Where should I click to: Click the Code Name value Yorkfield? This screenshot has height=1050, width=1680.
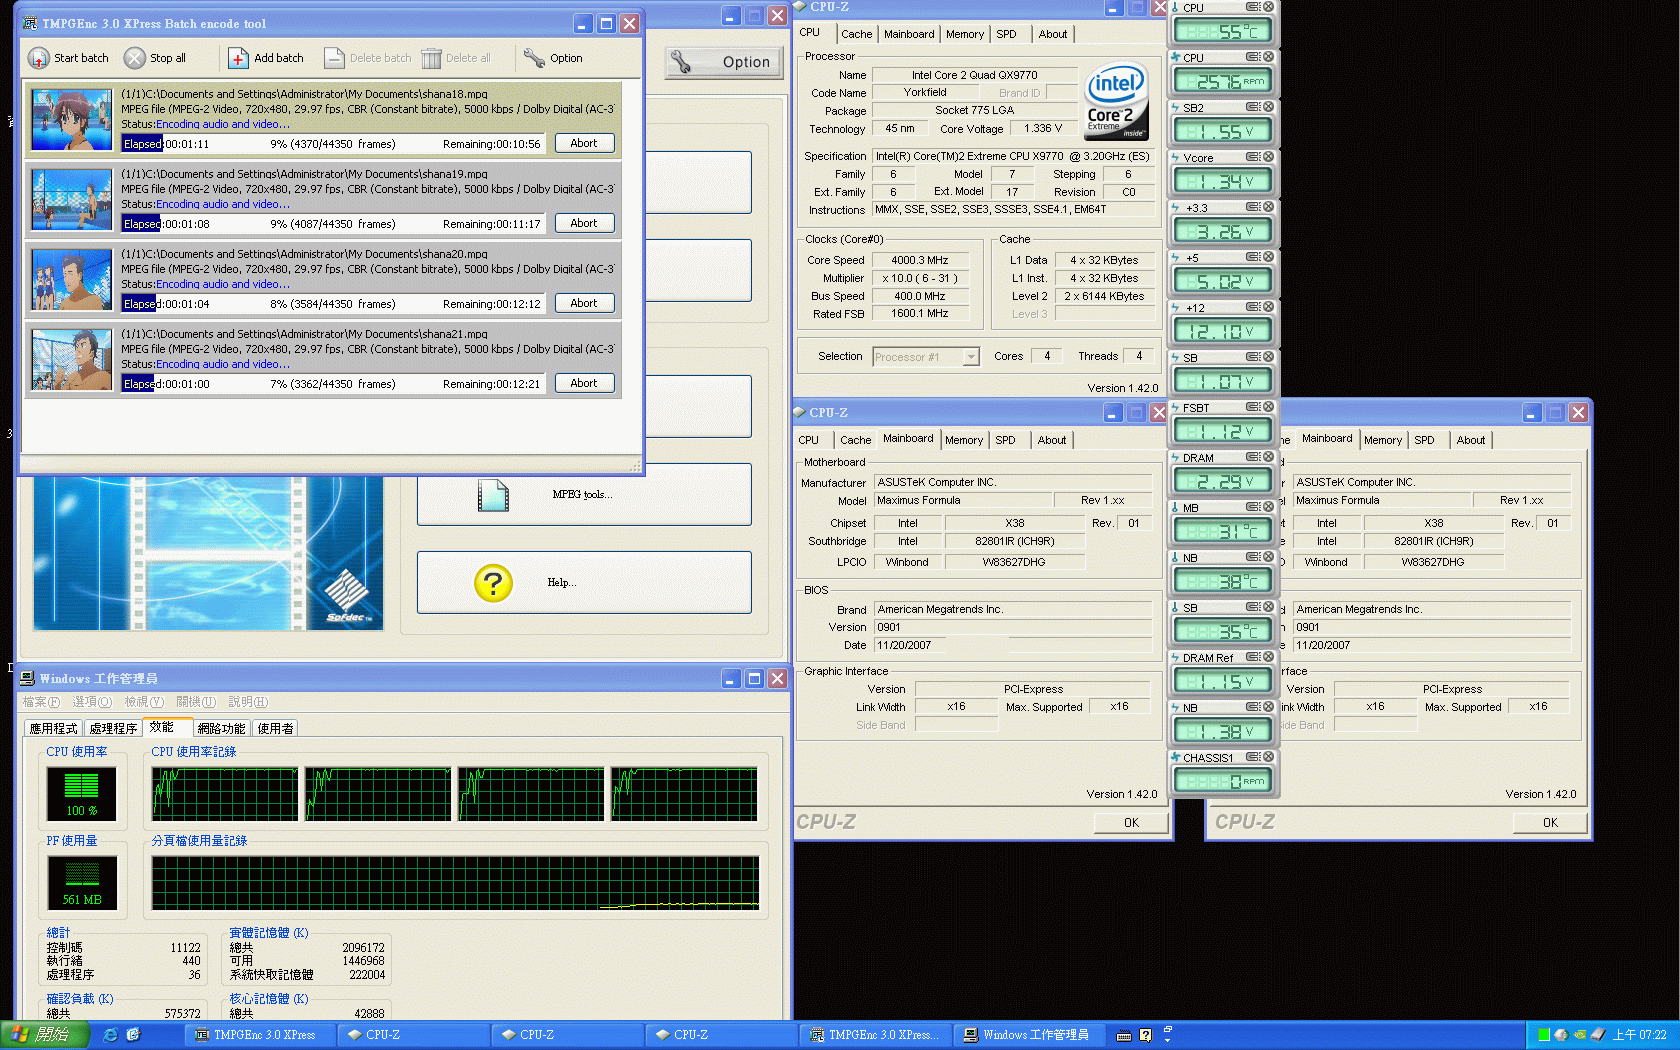925,93
